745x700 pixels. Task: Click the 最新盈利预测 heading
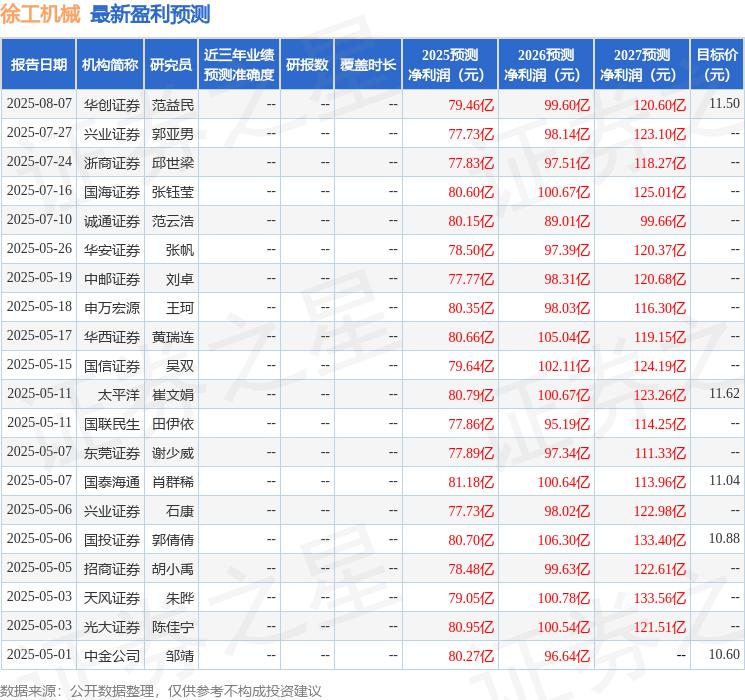click(150, 14)
